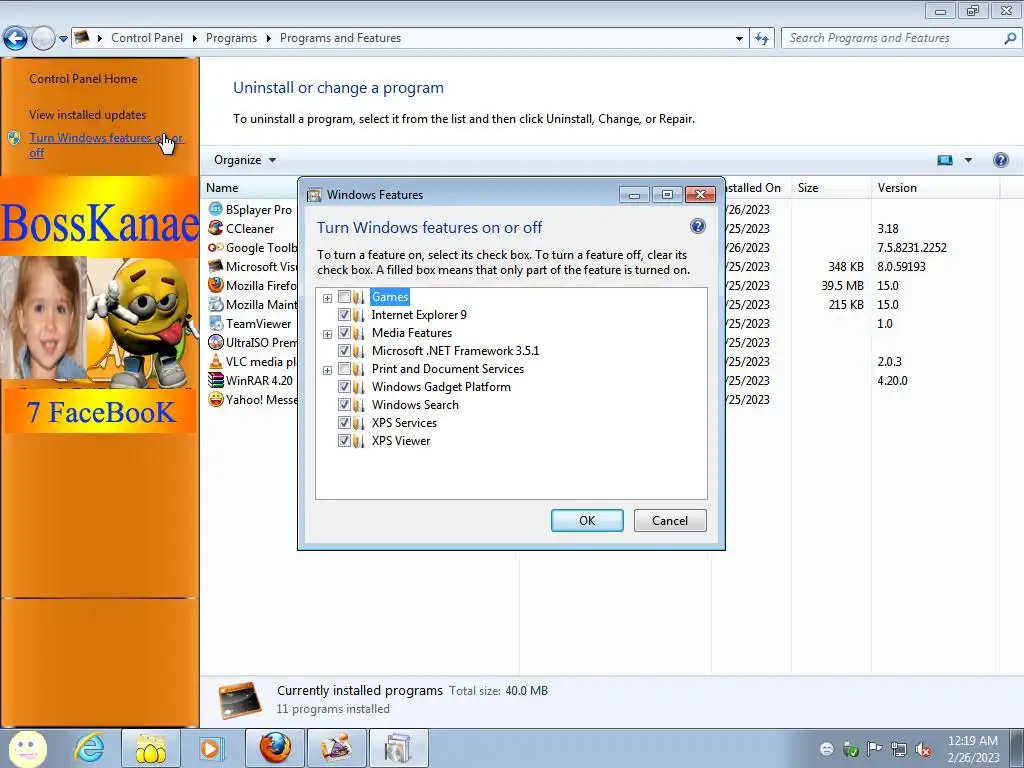Select the XPS Viewer feature label
This screenshot has width=1024, height=768.
pos(401,440)
